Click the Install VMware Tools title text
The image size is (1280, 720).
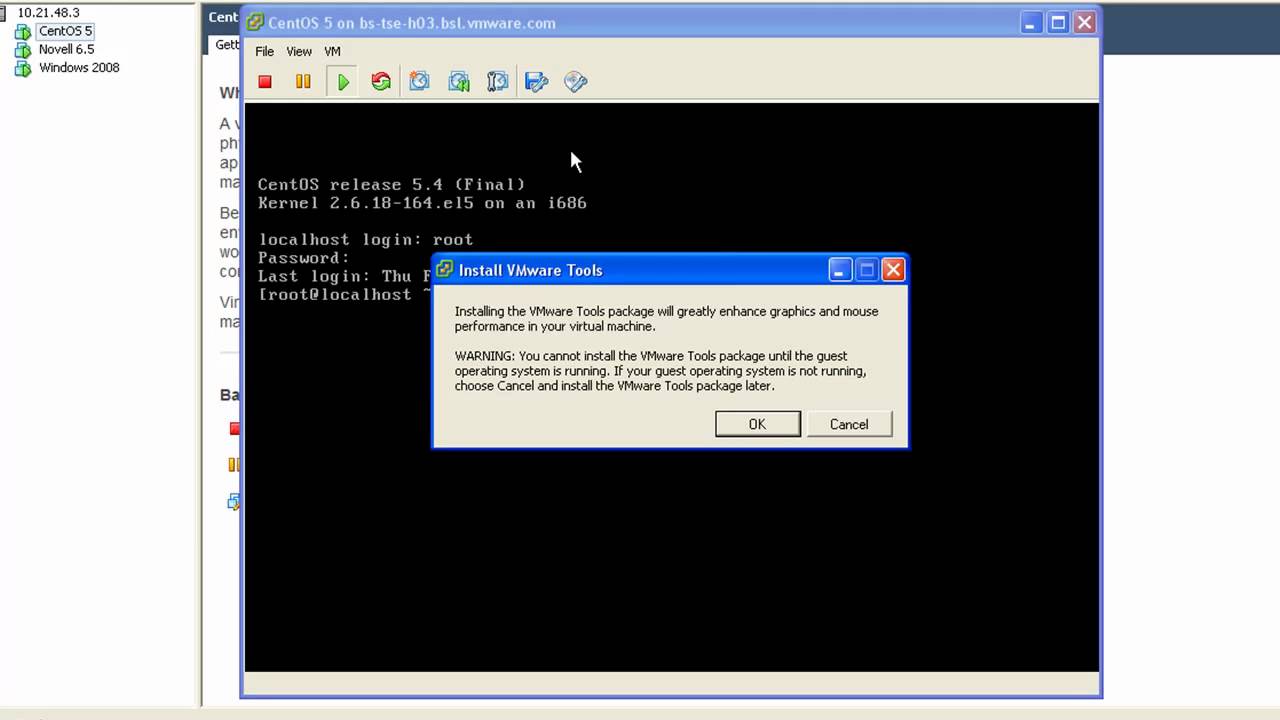(530, 270)
